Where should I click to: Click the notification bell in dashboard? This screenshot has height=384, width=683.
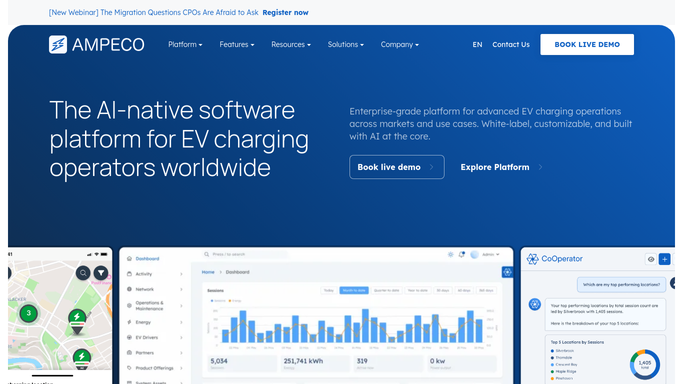click(462, 254)
